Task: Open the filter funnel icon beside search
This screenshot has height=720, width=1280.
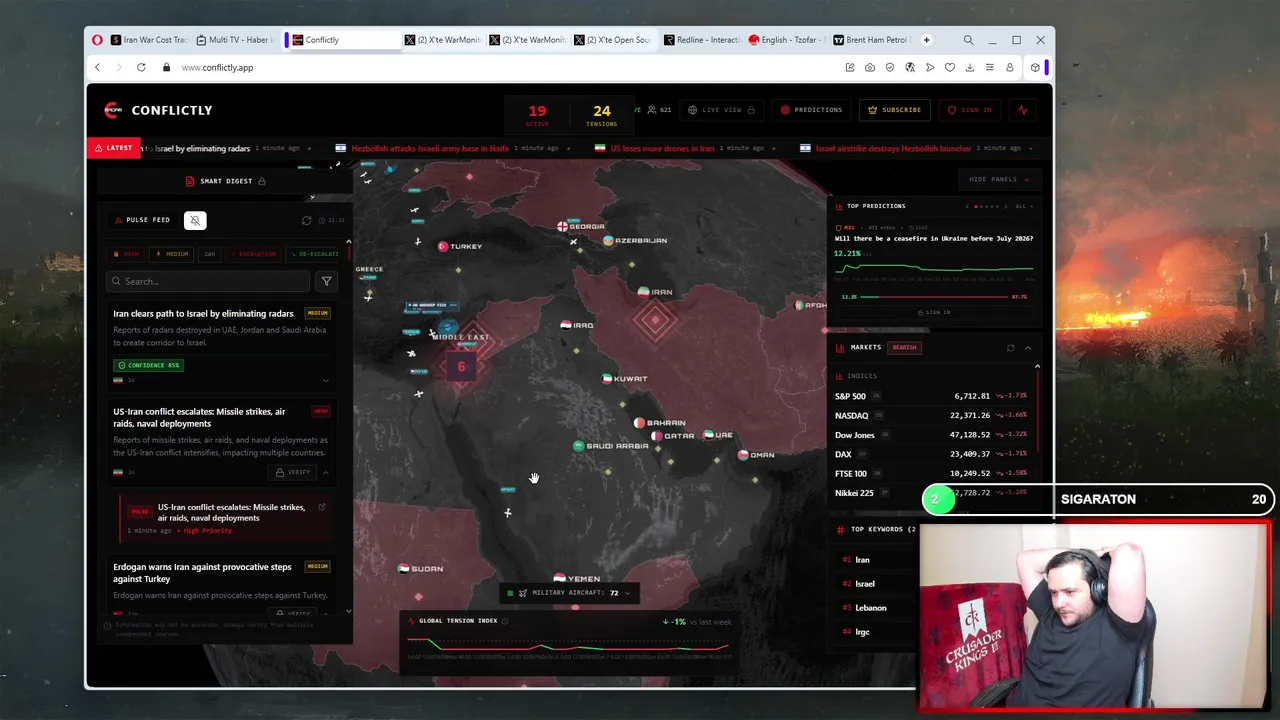Action: (x=326, y=281)
